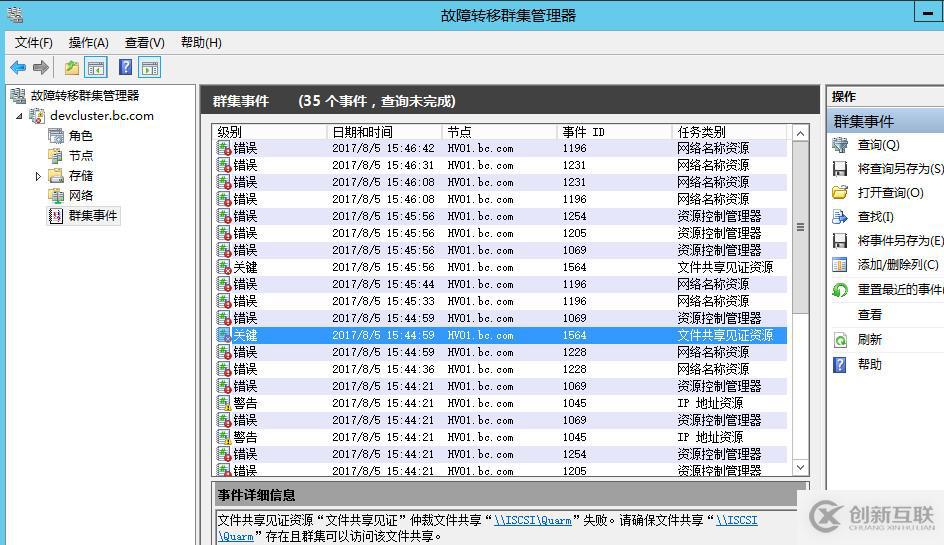Toggle the console tree pane toolbar icon
The height and width of the screenshot is (545, 944).
96,68
